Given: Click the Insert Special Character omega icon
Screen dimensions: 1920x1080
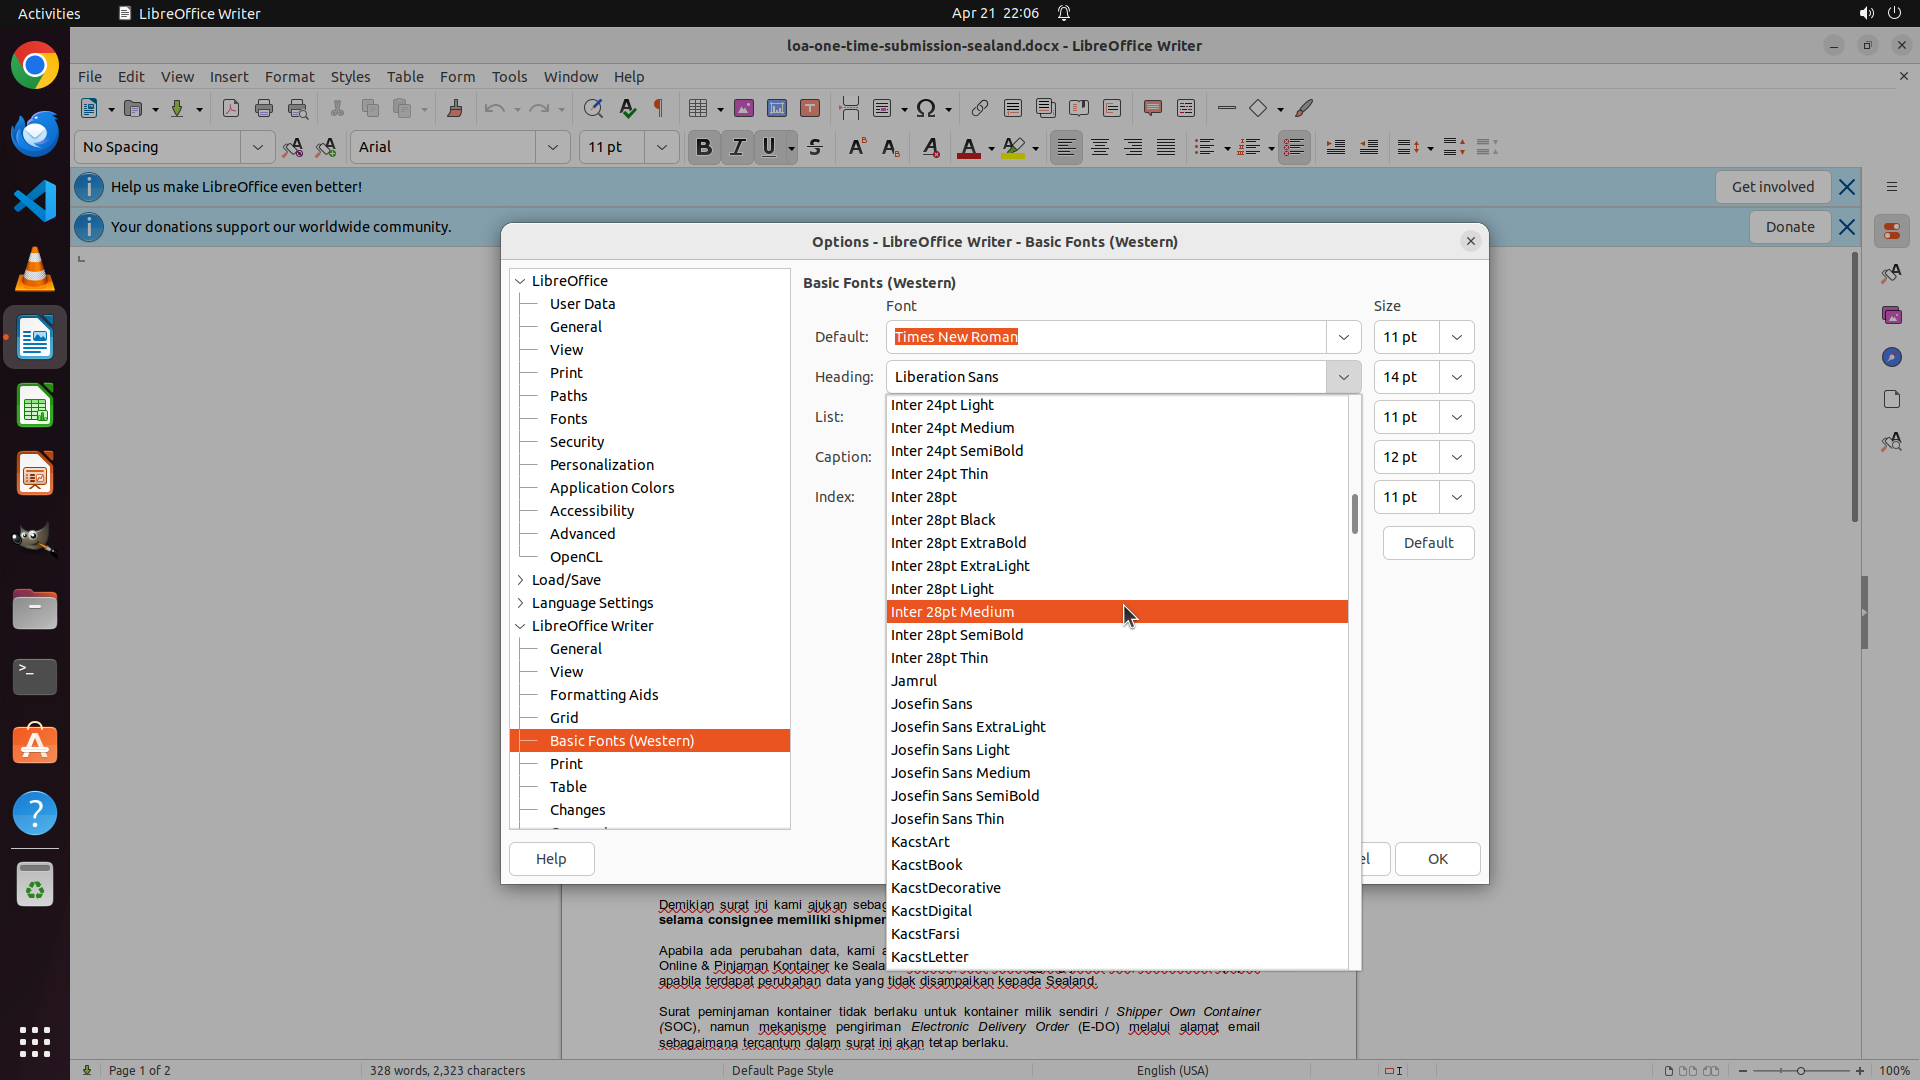Looking at the screenshot, I should (926, 108).
